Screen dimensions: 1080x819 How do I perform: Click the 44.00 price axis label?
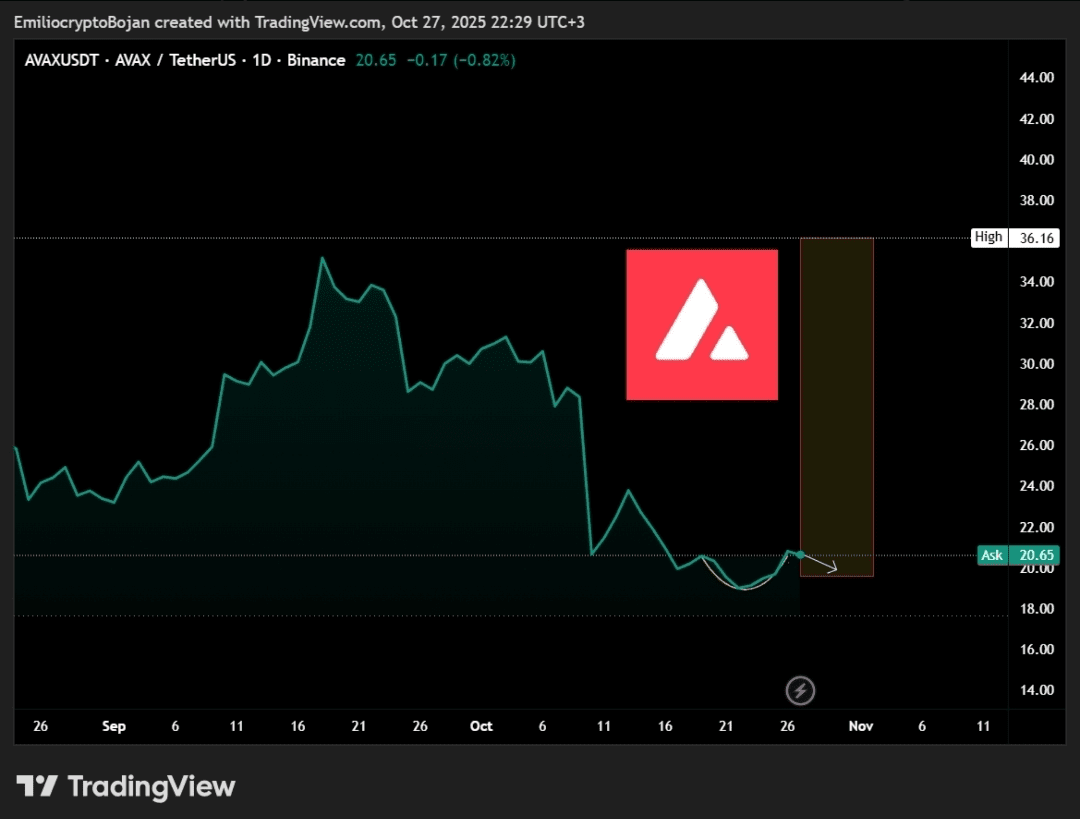[x=1037, y=78]
